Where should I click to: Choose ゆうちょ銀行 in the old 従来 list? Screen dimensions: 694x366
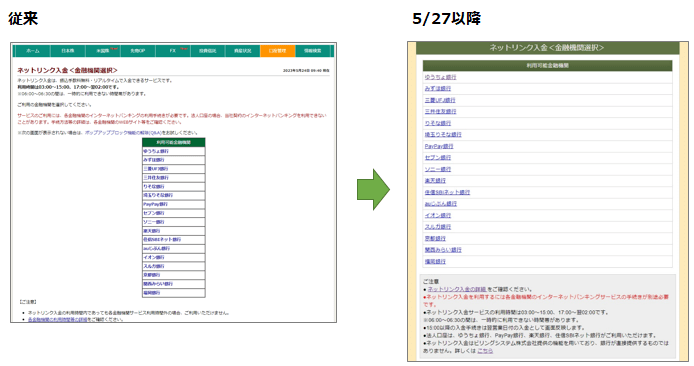click(x=156, y=151)
